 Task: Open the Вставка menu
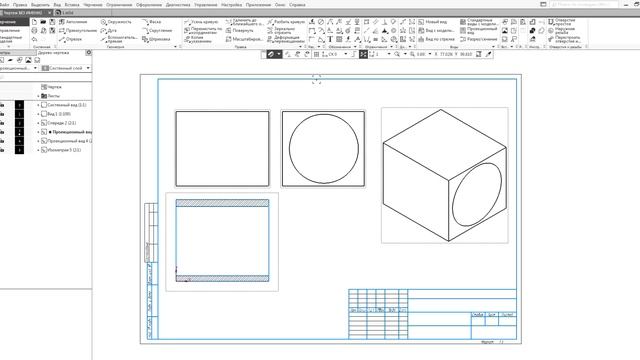click(x=72, y=5)
